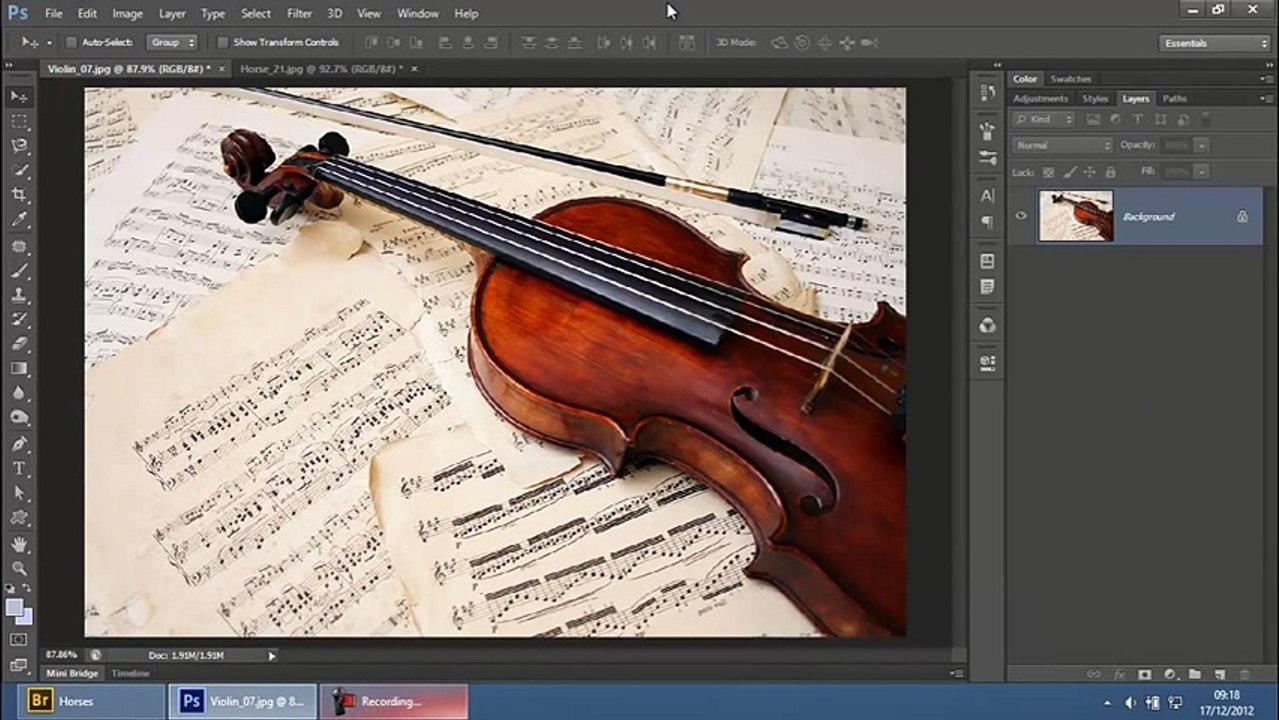Image resolution: width=1279 pixels, height=720 pixels.
Task: Open the Auto-Select Group dropdown
Action: coord(173,43)
